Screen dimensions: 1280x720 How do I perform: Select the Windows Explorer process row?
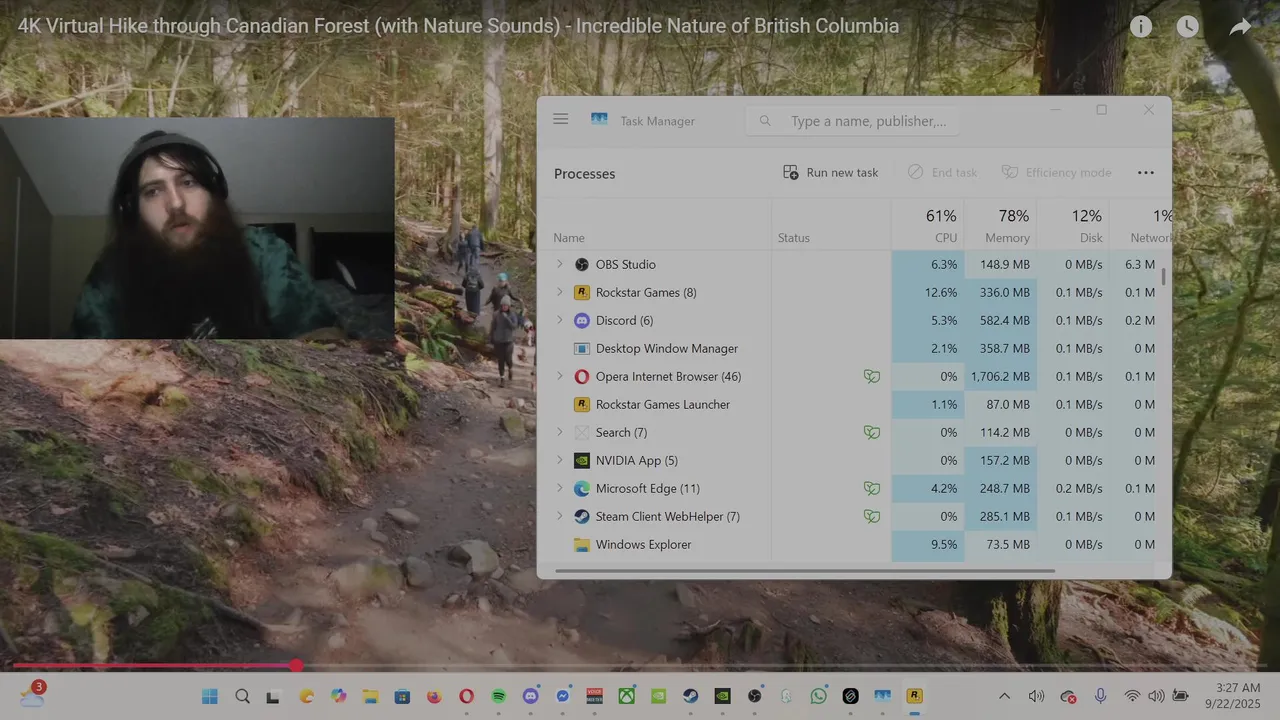855,544
